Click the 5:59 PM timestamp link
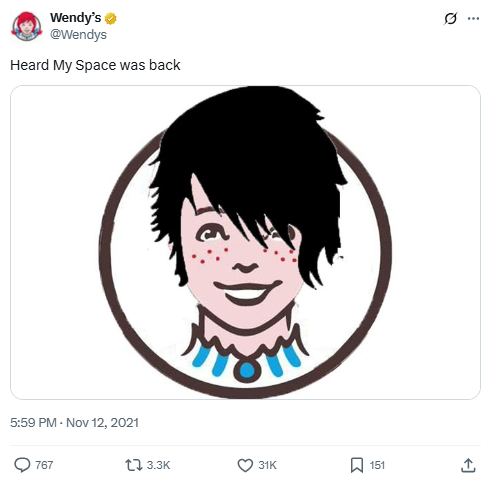Image resolution: width=490 pixels, height=478 pixels. [x=33, y=423]
